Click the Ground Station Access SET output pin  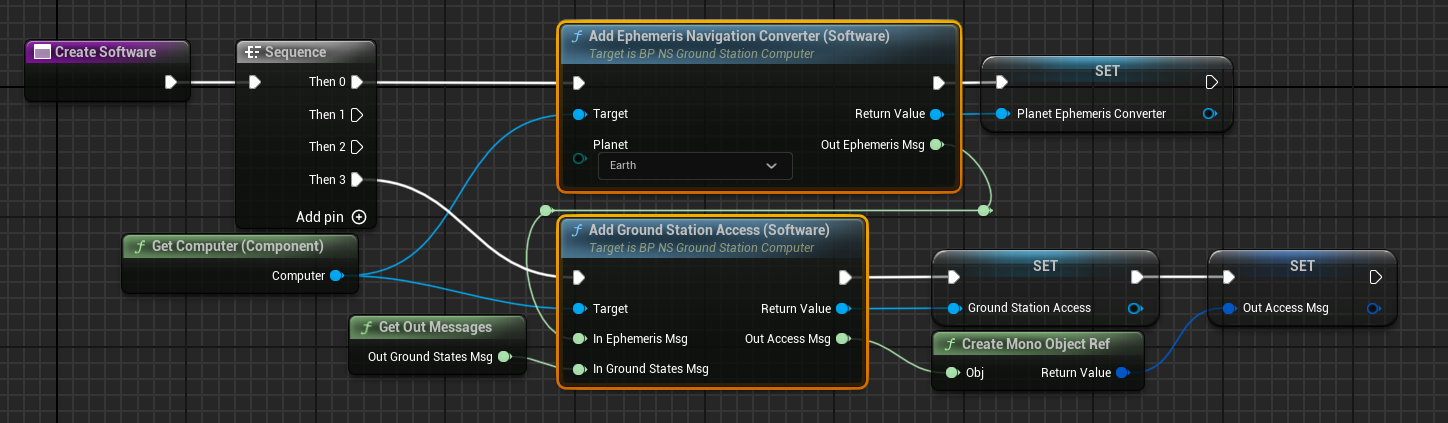point(1136,308)
